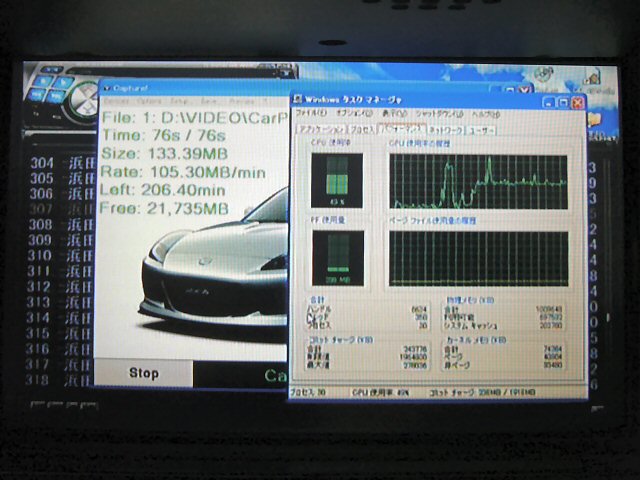
Task: Close the Windows Task Manager window
Action: pyautogui.click(x=578, y=103)
